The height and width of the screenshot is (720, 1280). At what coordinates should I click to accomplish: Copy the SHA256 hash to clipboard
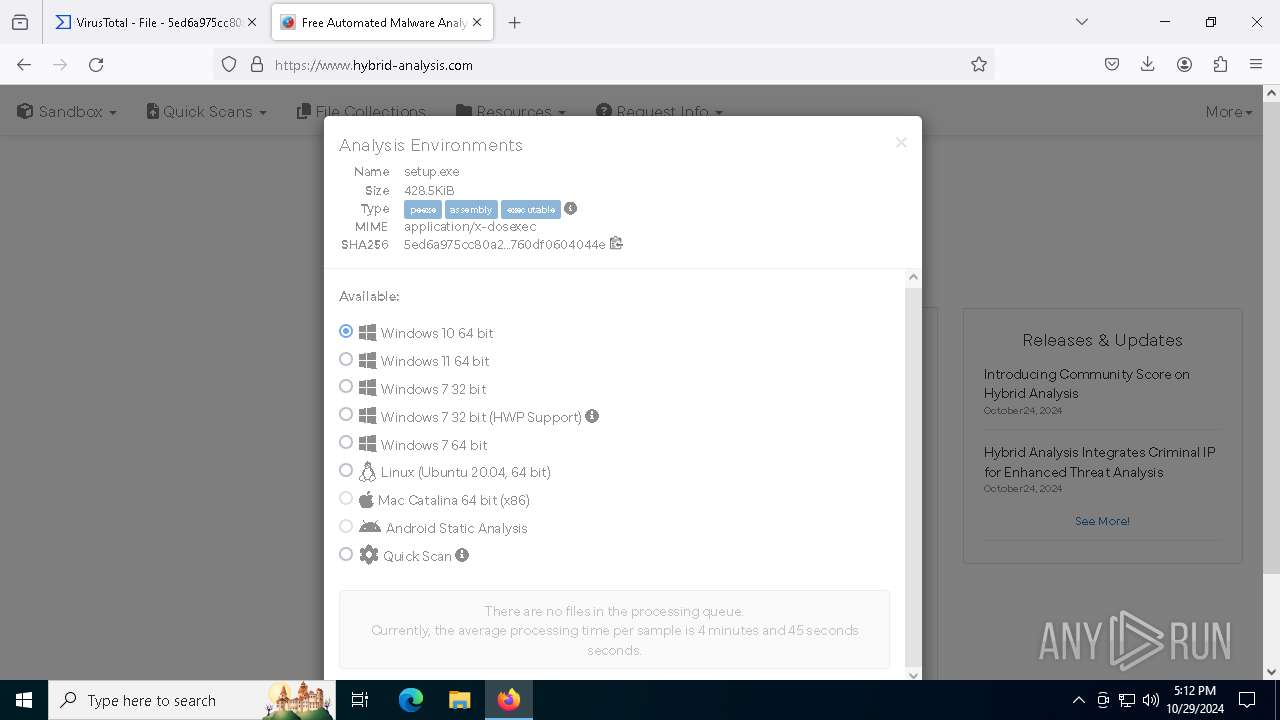616,243
